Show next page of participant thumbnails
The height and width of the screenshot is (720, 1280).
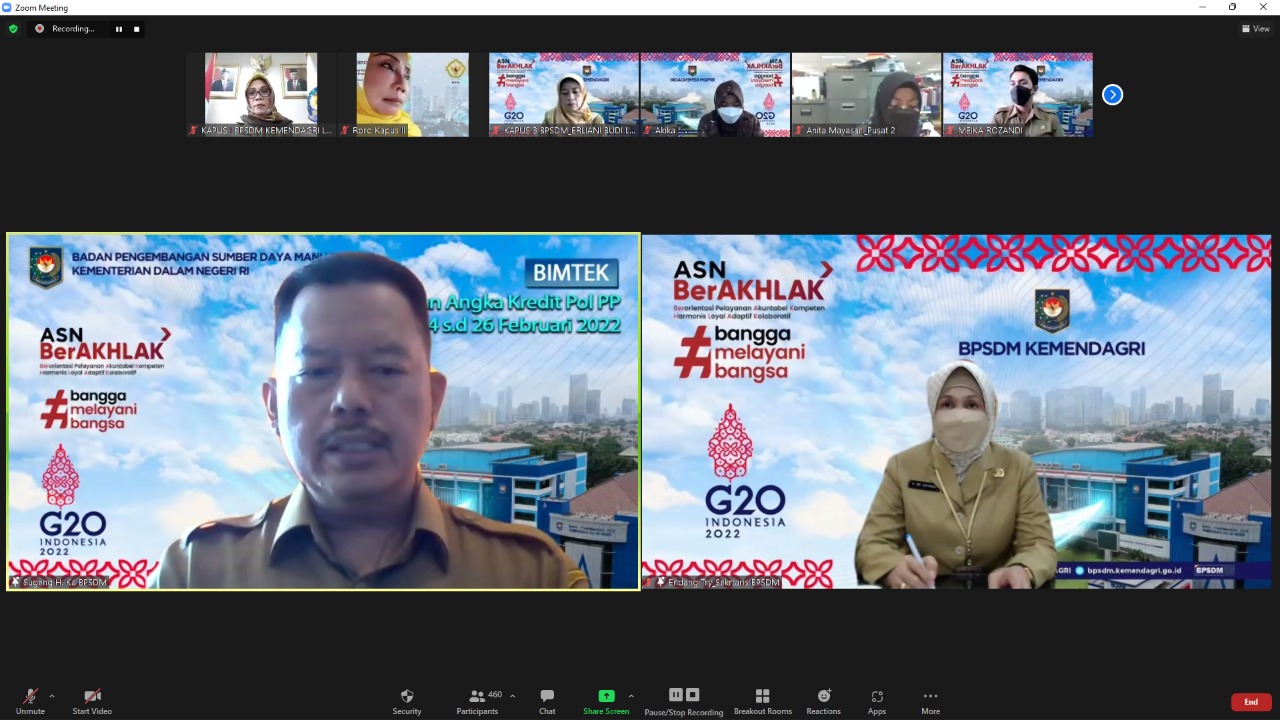1112,94
